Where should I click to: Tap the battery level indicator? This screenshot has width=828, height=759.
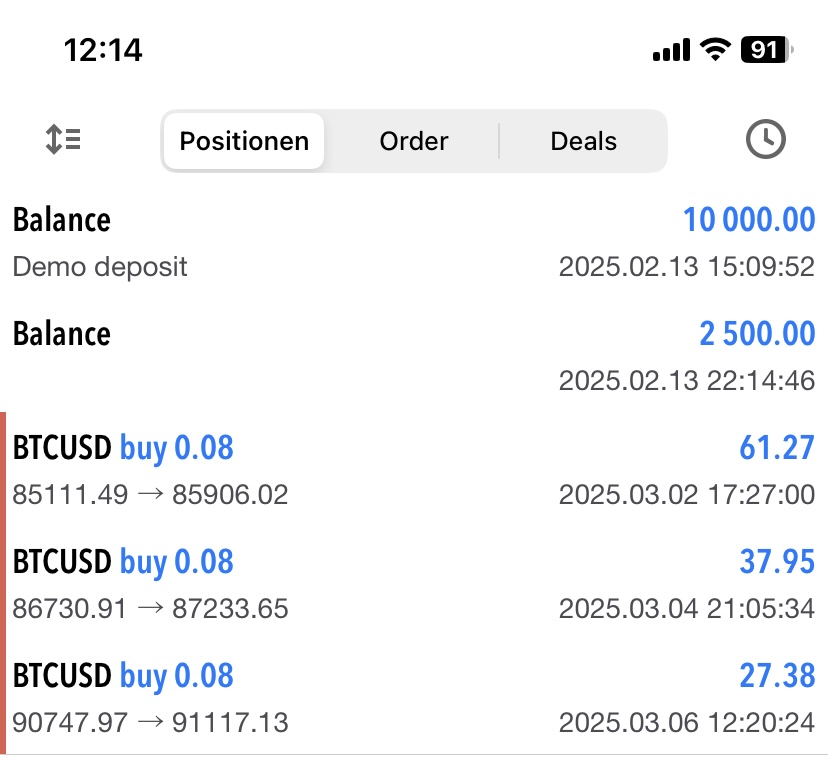(x=767, y=50)
